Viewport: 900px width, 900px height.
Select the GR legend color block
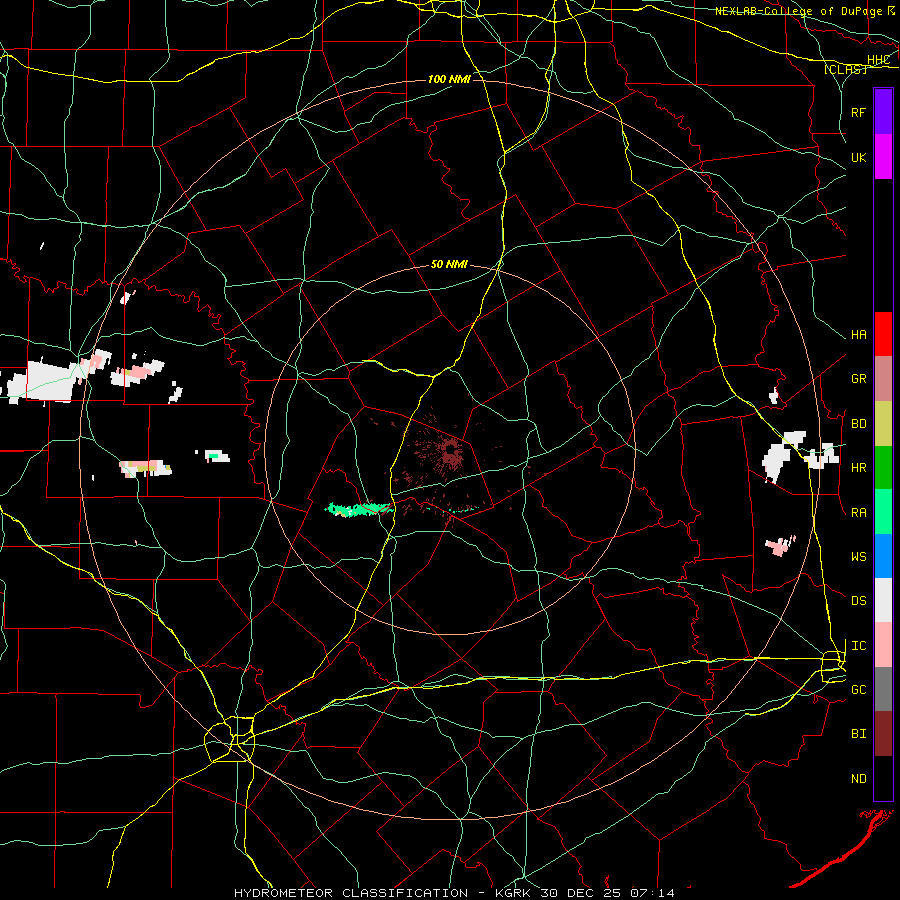[x=883, y=379]
